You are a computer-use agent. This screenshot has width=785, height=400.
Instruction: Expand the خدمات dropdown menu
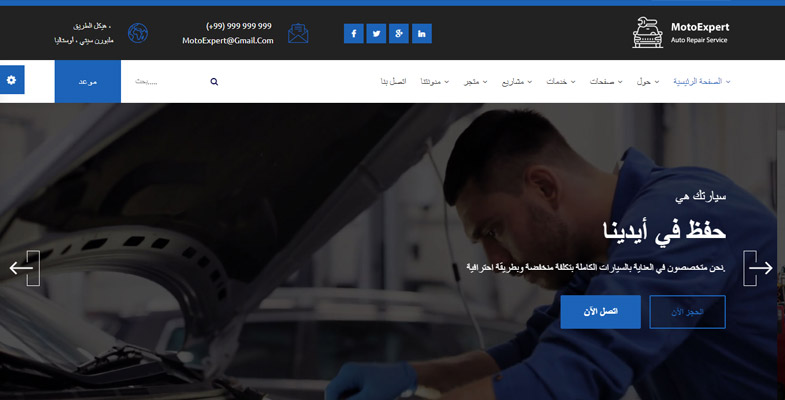point(559,81)
